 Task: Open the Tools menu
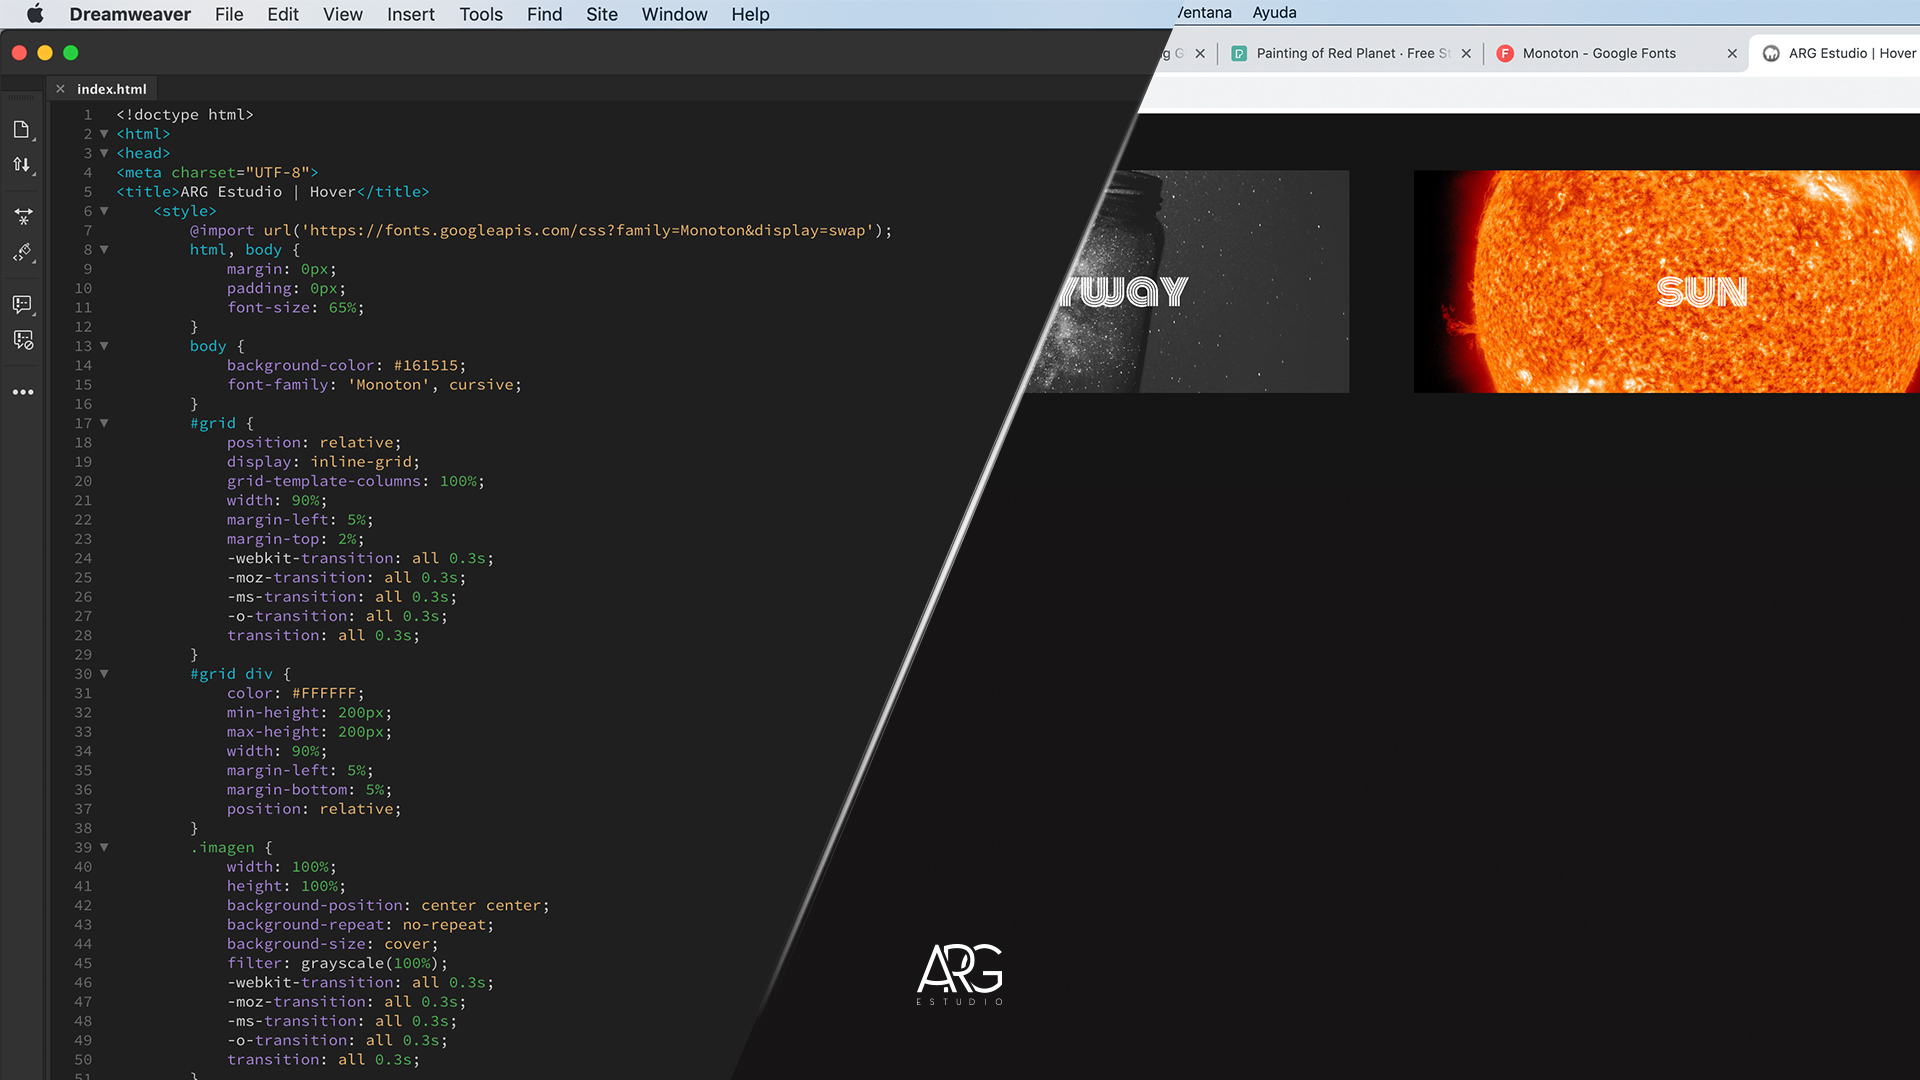[481, 14]
